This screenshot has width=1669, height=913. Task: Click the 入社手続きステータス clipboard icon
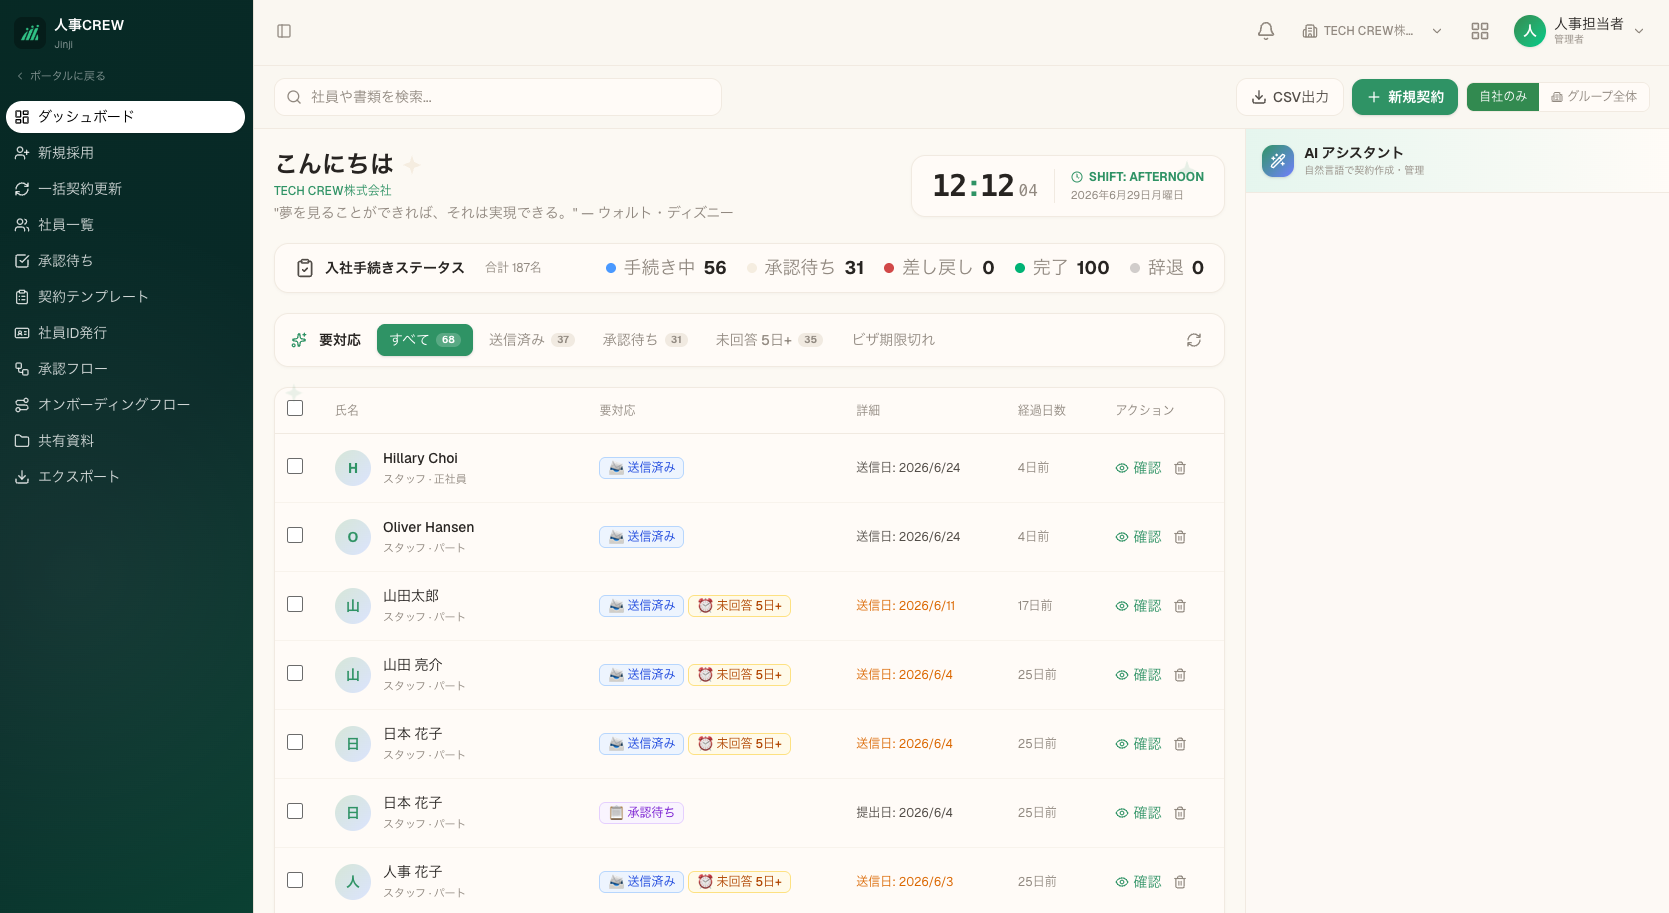305,268
